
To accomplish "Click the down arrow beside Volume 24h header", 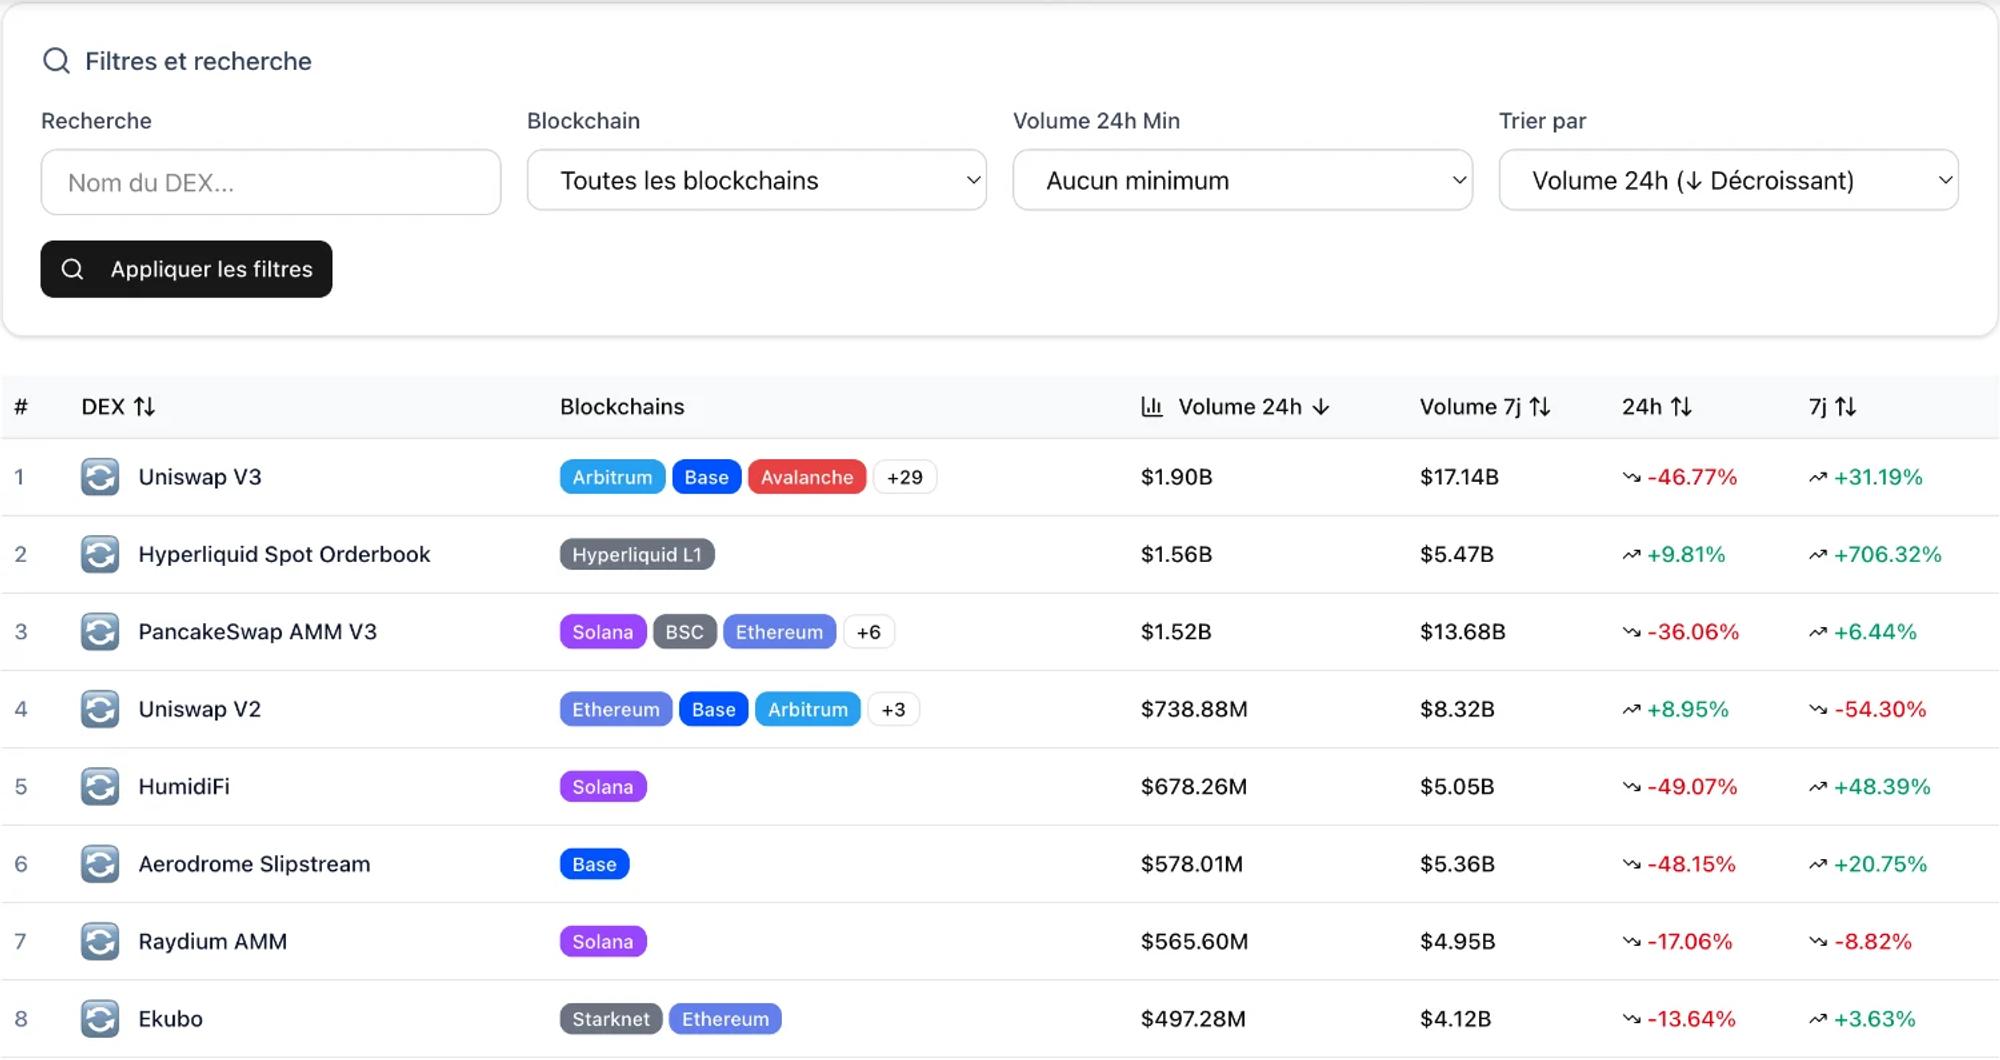I will [x=1321, y=407].
